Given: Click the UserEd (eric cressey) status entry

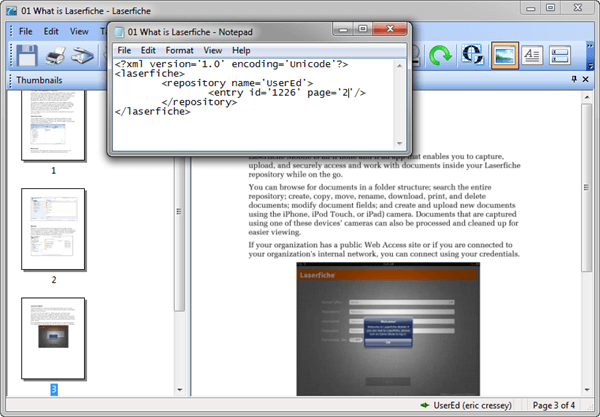Looking at the screenshot, I should coord(472,406).
